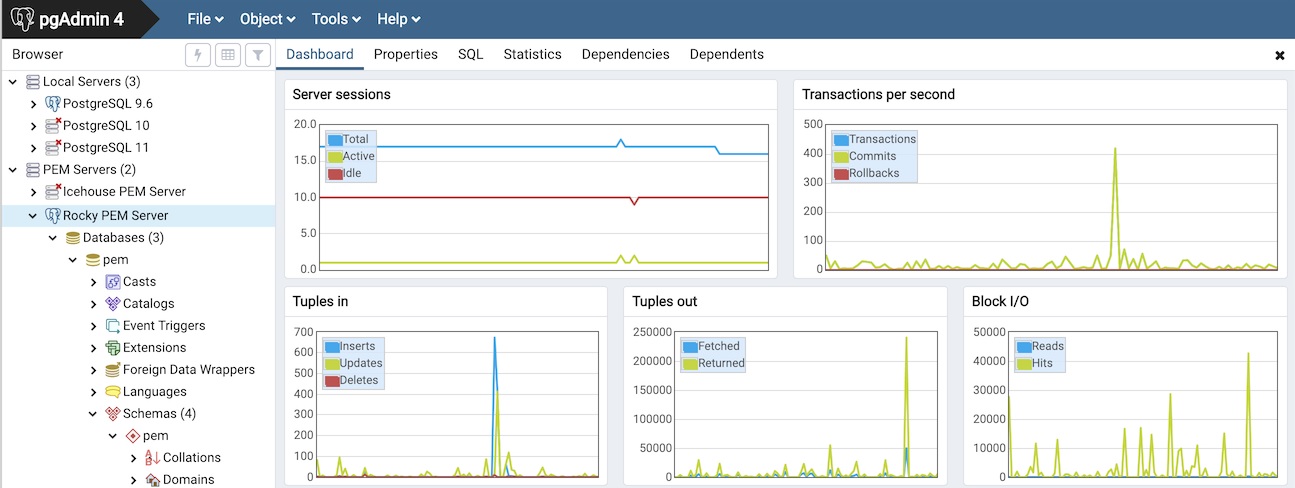Screen dimensions: 1295x488
Task: Collapse the Rocky PEM Server node
Action: [x=33, y=216]
